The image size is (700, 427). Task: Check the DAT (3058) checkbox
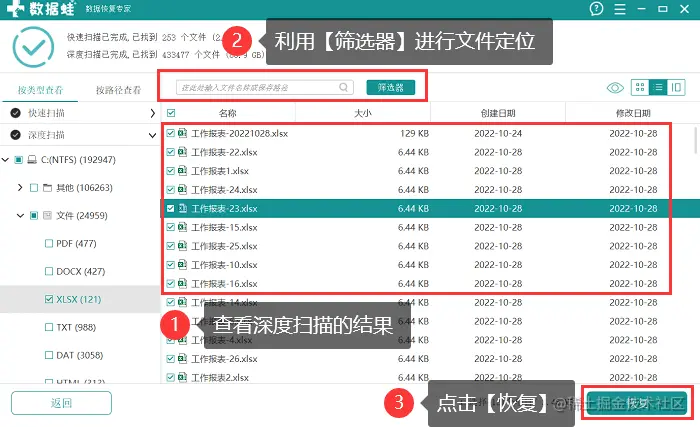click(x=49, y=355)
